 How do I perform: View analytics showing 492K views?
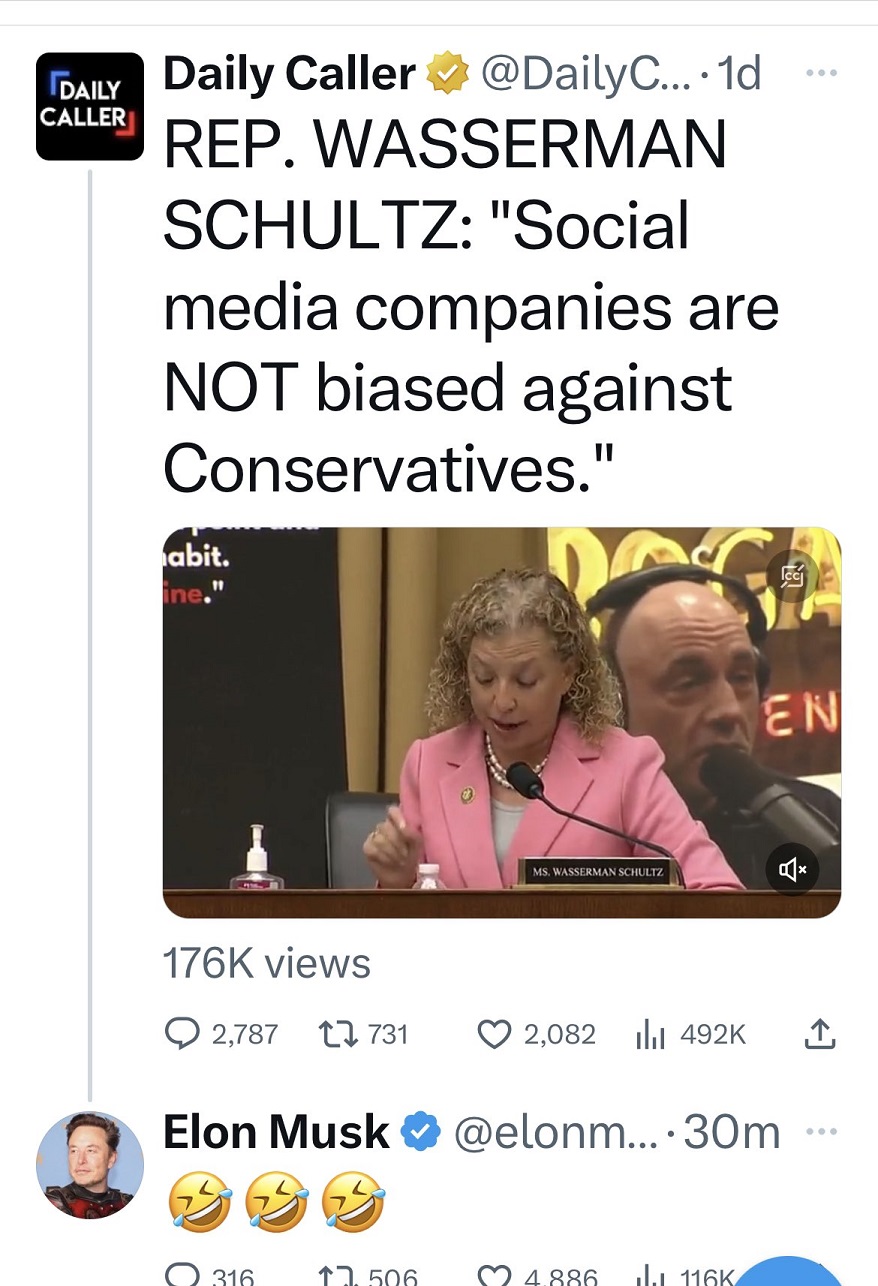[650, 1033]
